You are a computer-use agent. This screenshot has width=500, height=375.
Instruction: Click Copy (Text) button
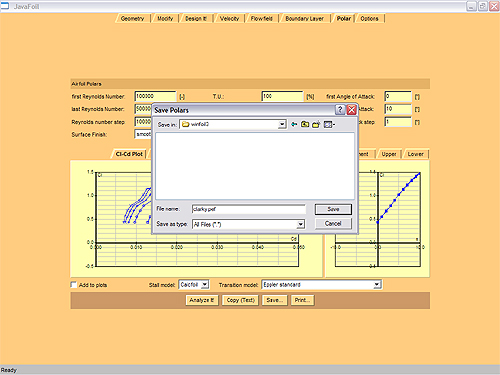pyautogui.click(x=240, y=300)
